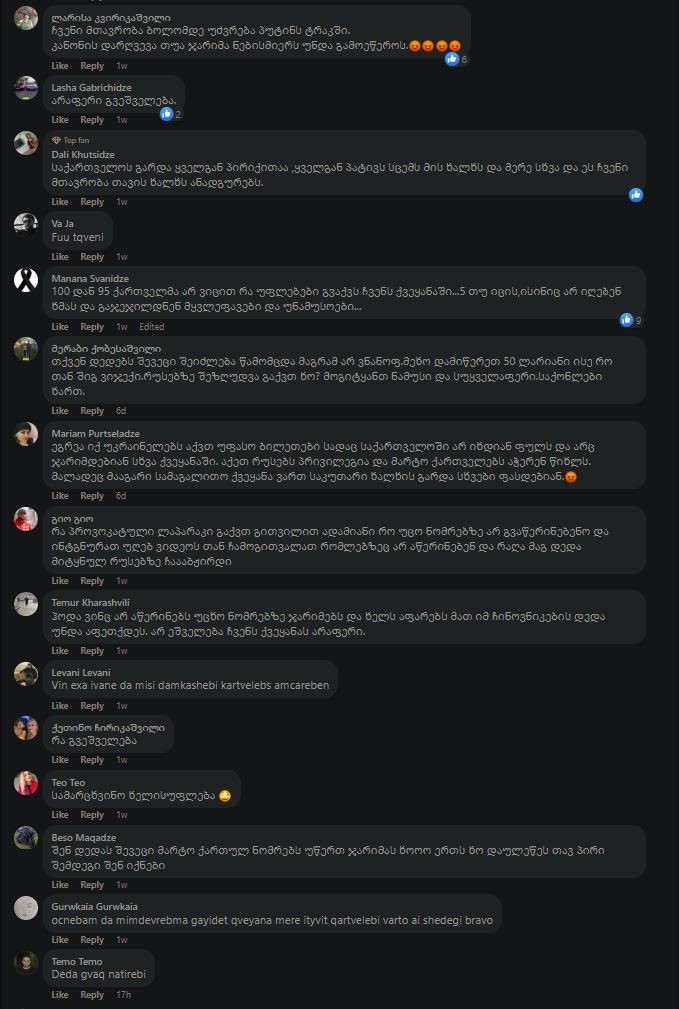
Task: Reply to Va Ja's comment
Action: [92, 257]
